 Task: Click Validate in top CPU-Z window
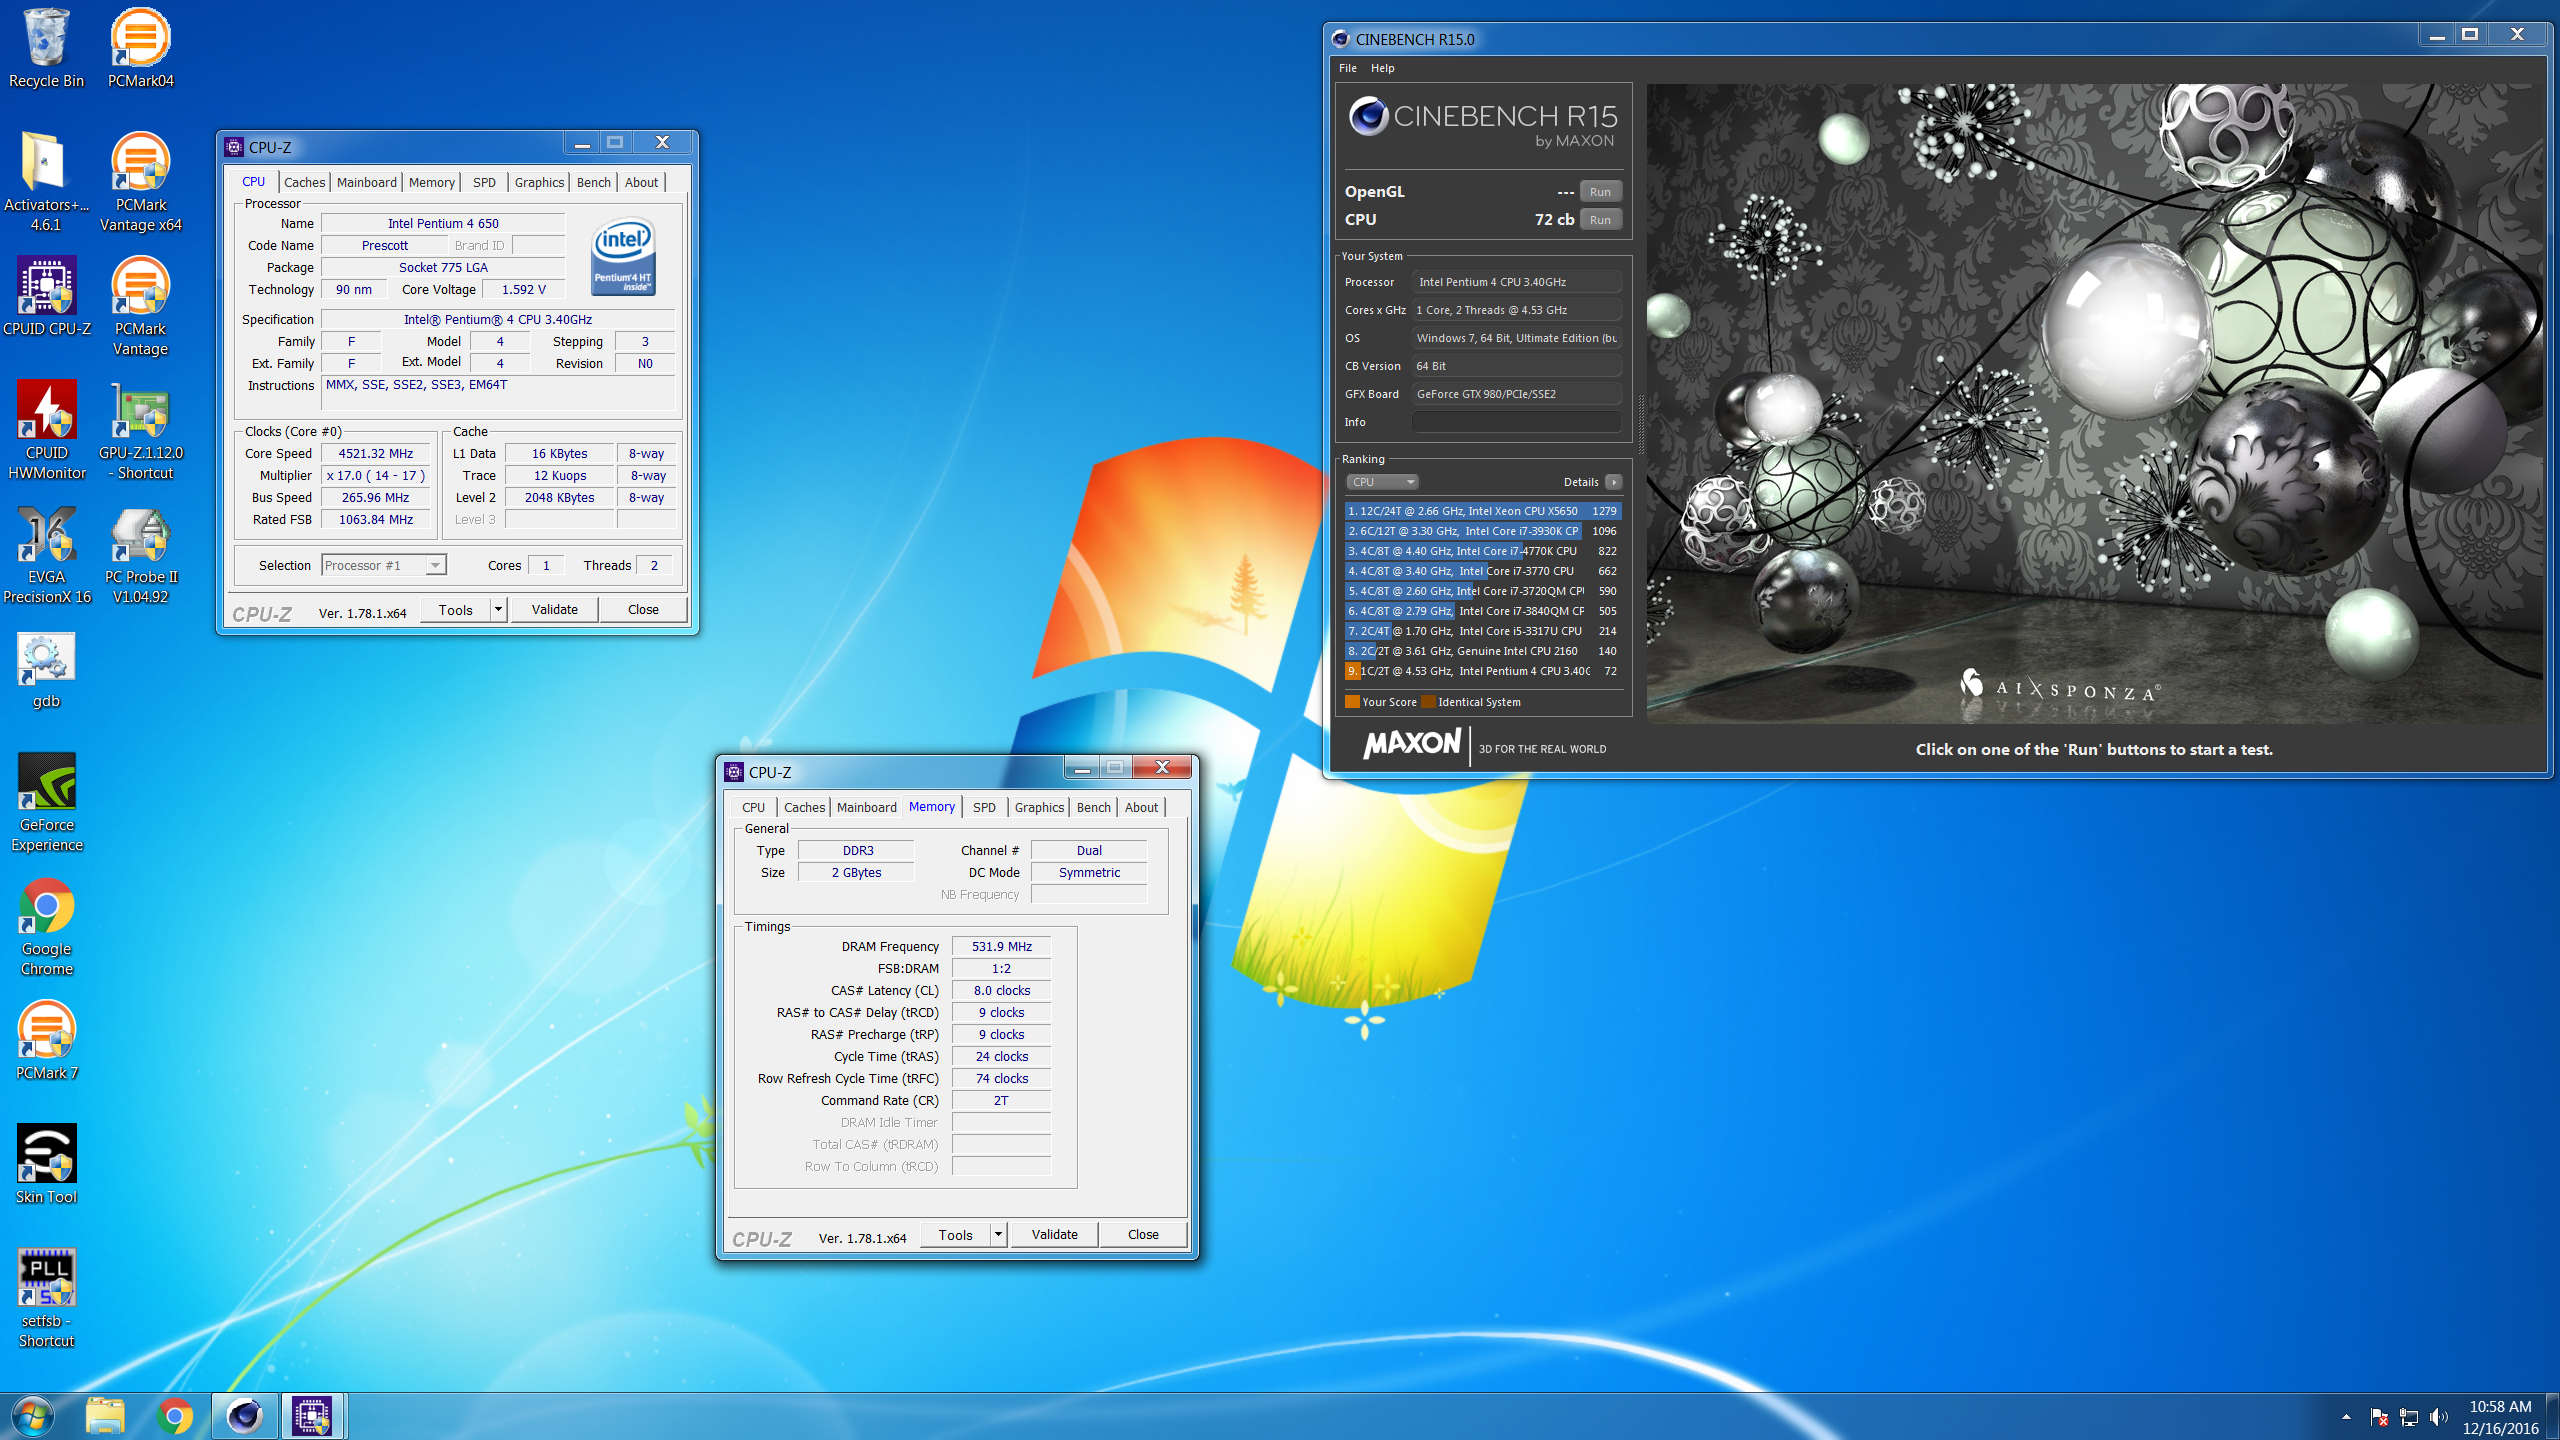[x=554, y=609]
